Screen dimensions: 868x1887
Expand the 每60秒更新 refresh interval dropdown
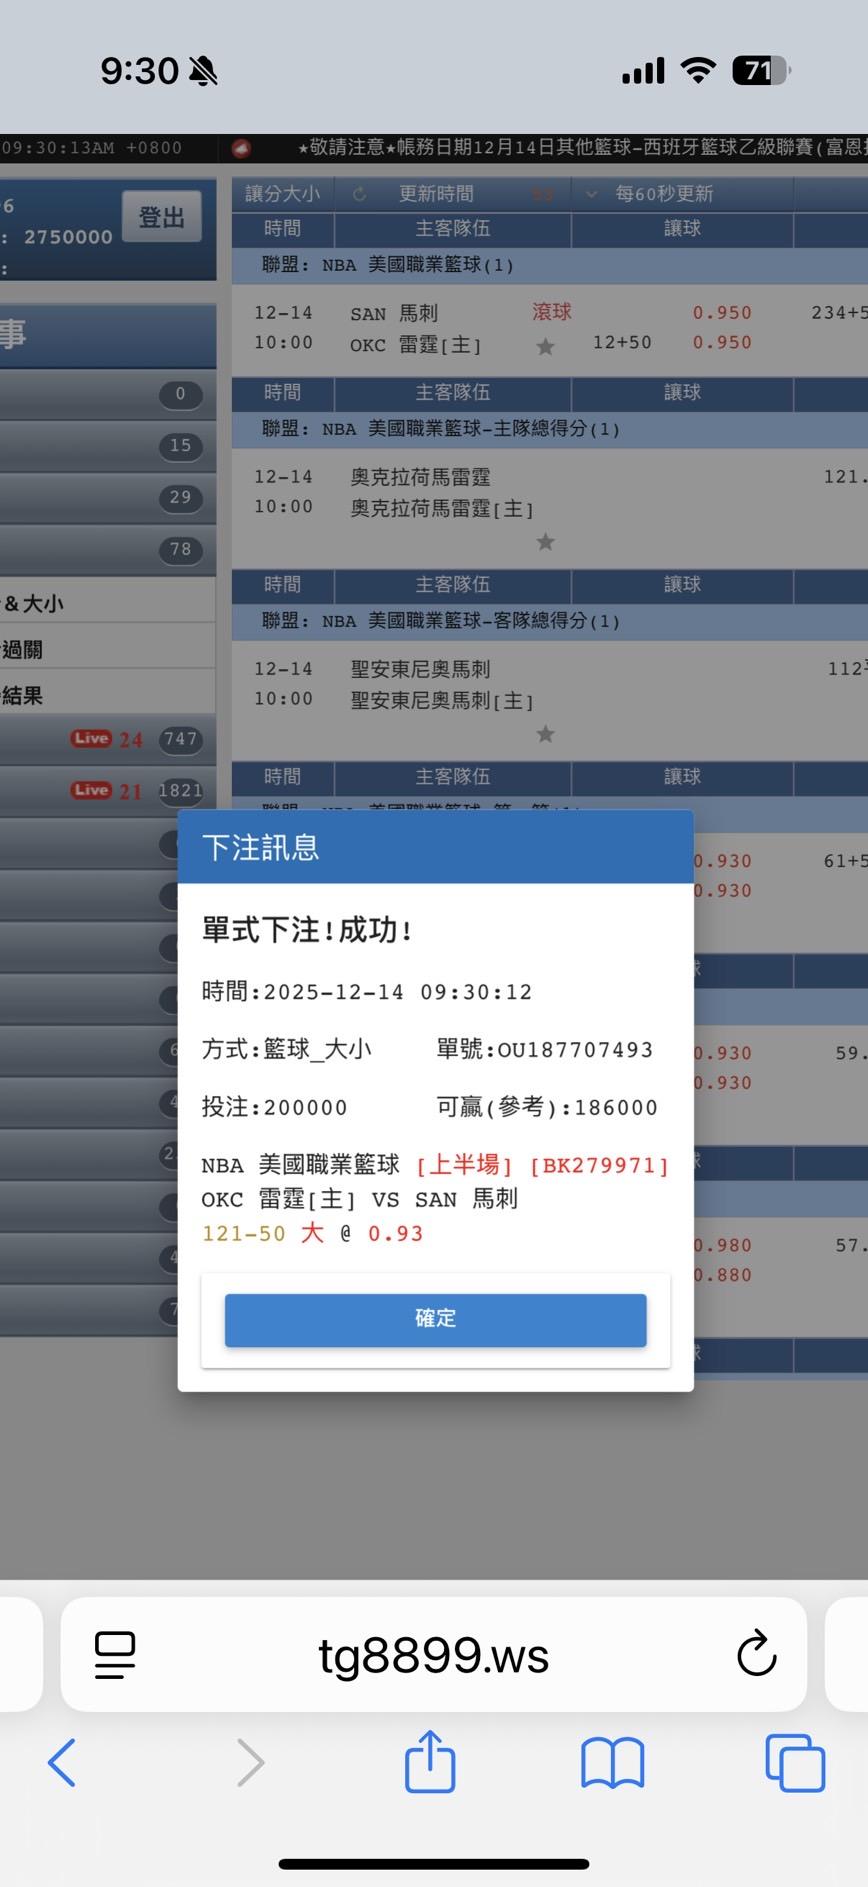point(591,194)
